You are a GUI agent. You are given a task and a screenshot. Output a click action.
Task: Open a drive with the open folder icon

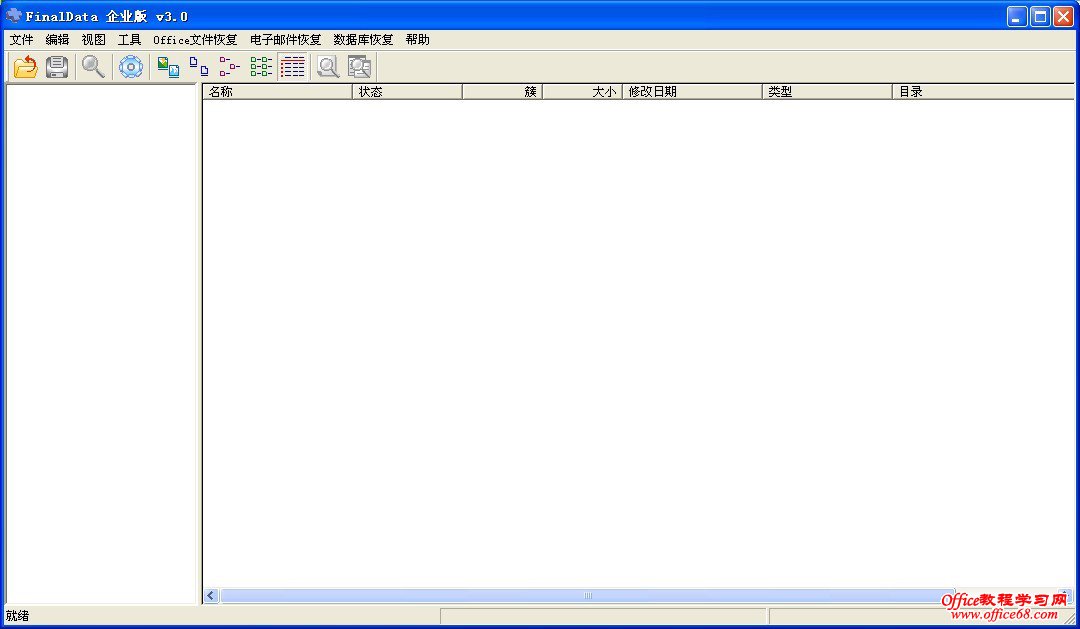(x=24, y=66)
